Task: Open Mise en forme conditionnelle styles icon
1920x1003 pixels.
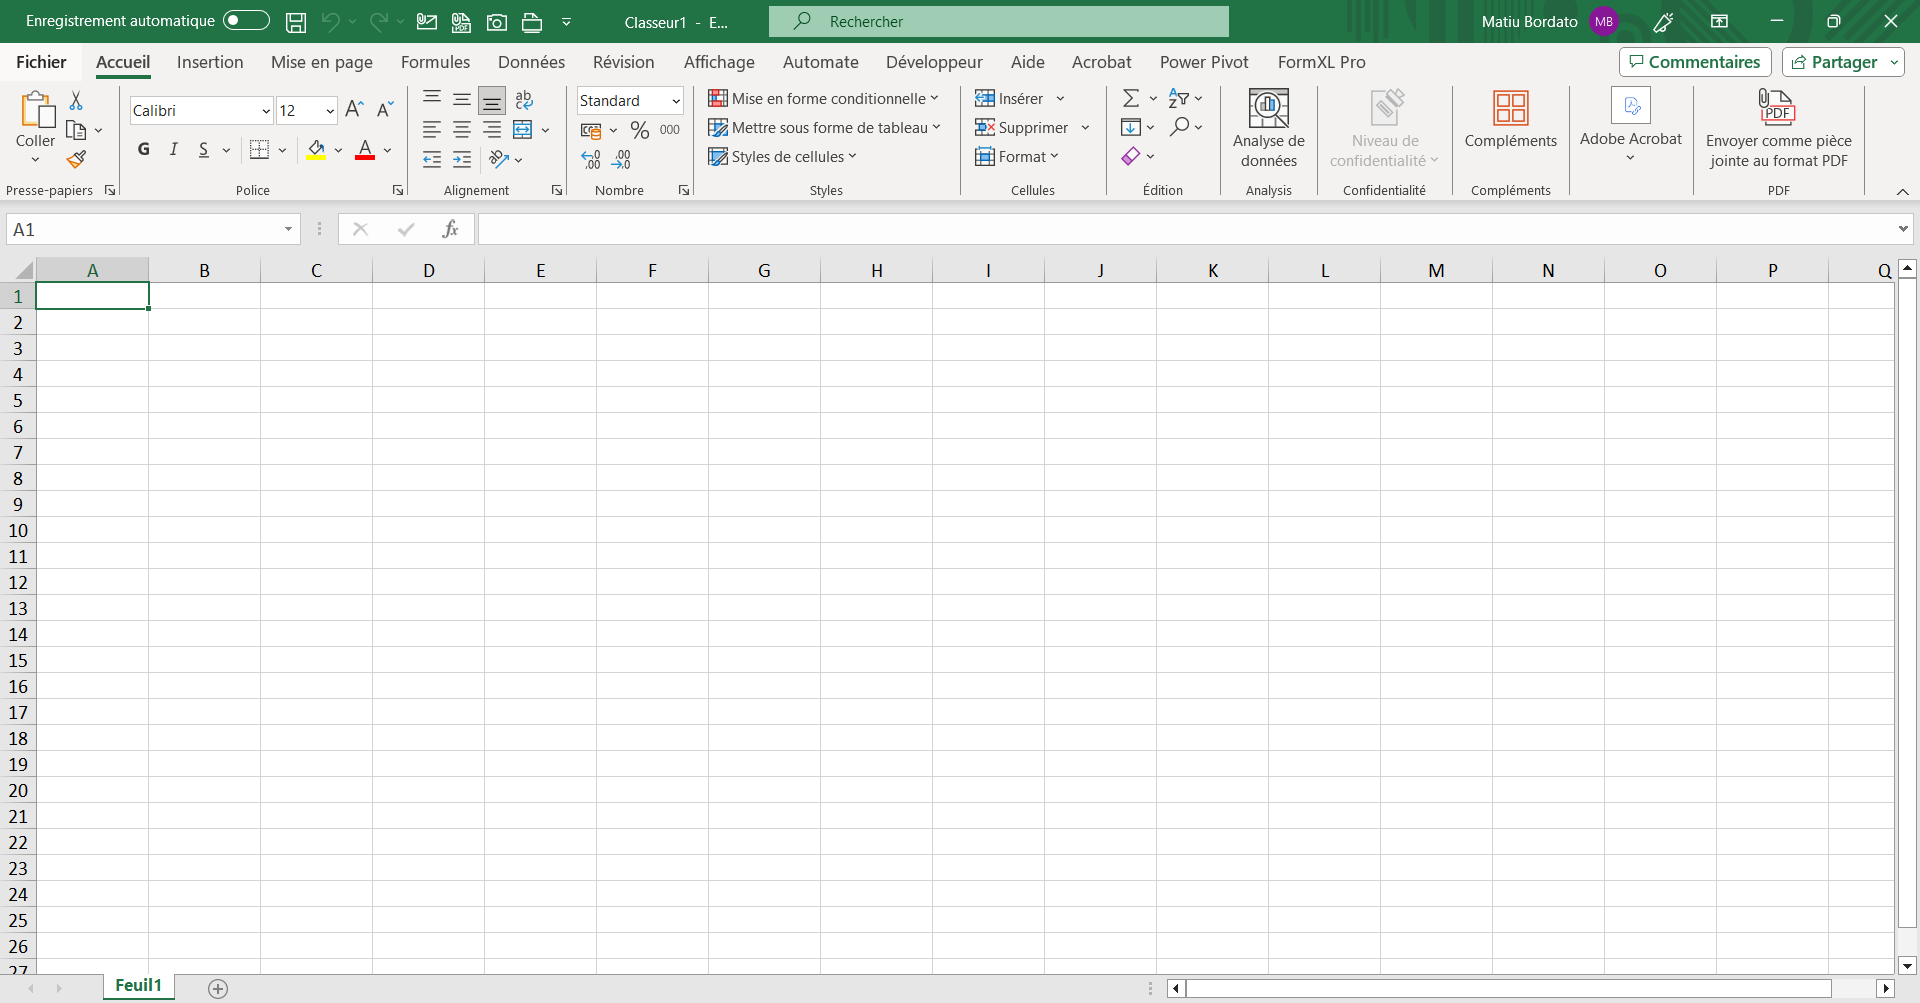Action: tap(717, 98)
